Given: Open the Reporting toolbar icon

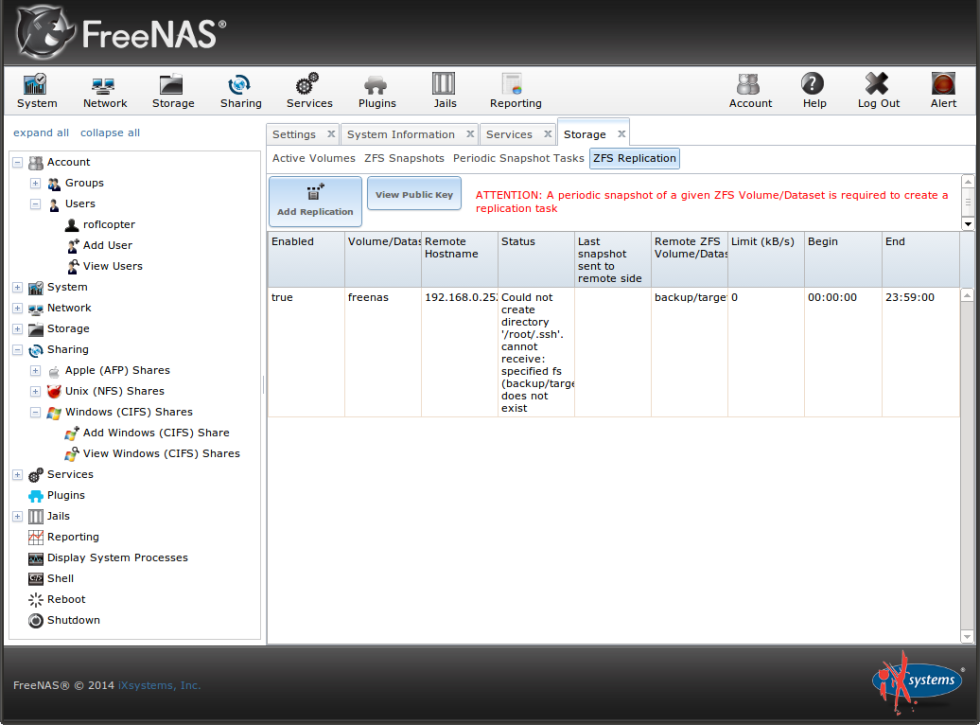Looking at the screenshot, I should pyautogui.click(x=514, y=90).
